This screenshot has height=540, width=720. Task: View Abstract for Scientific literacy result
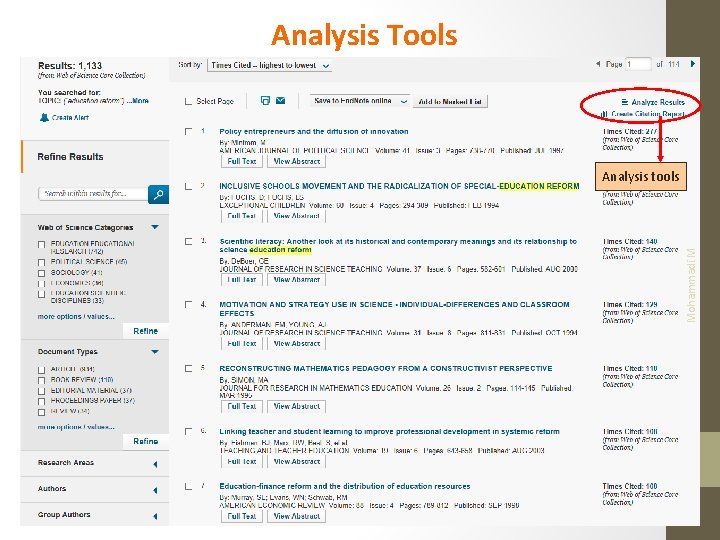click(x=297, y=280)
